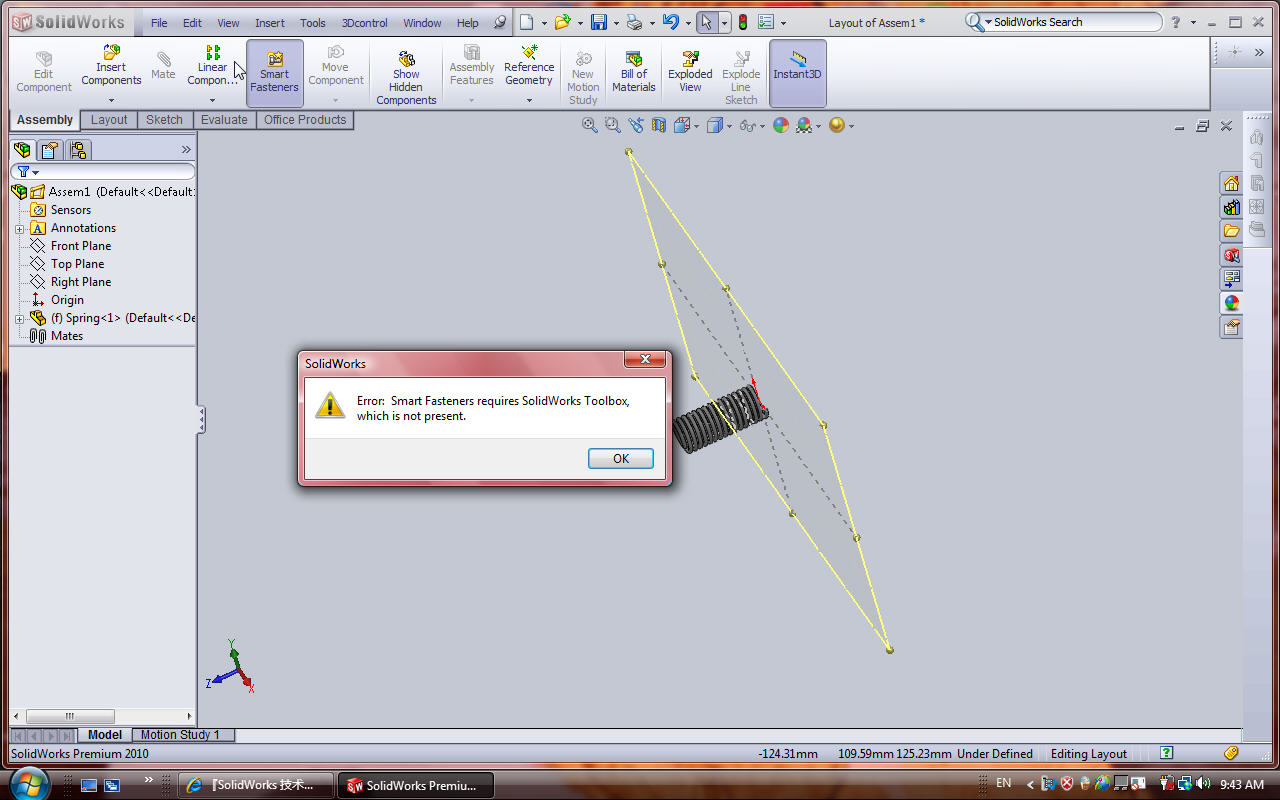Select the Mates item in tree
This screenshot has width=1280, height=800.
point(67,336)
